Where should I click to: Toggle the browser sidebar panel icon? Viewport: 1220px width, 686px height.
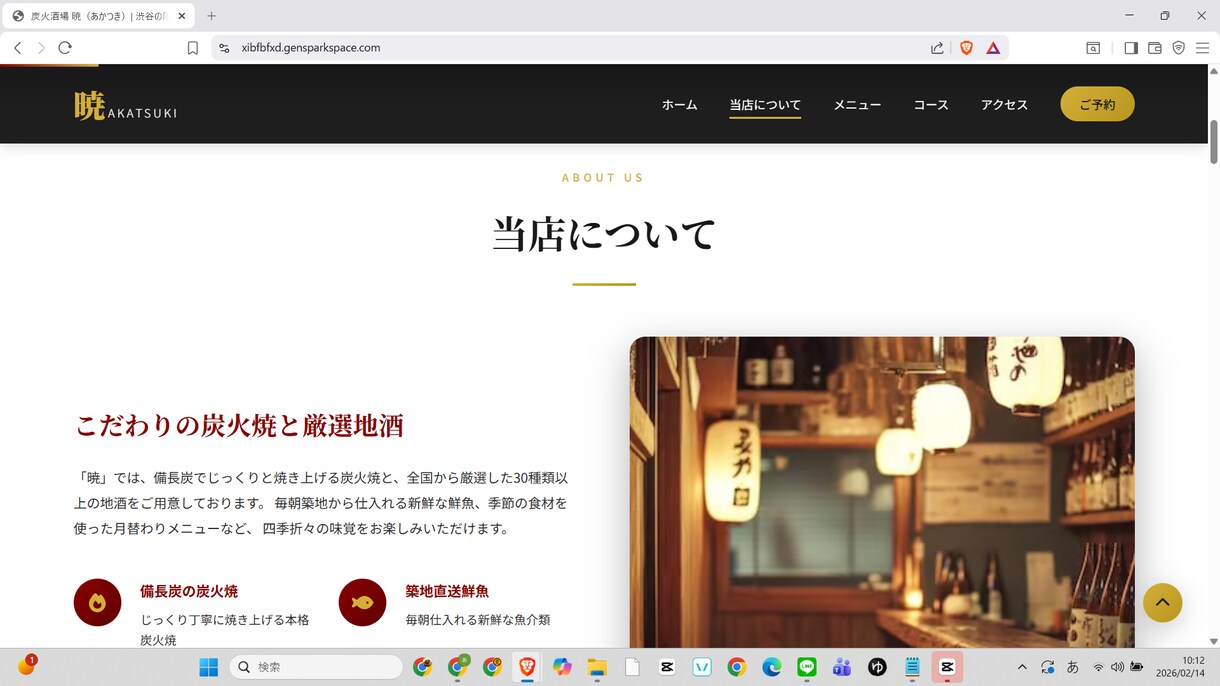pyautogui.click(x=1131, y=47)
